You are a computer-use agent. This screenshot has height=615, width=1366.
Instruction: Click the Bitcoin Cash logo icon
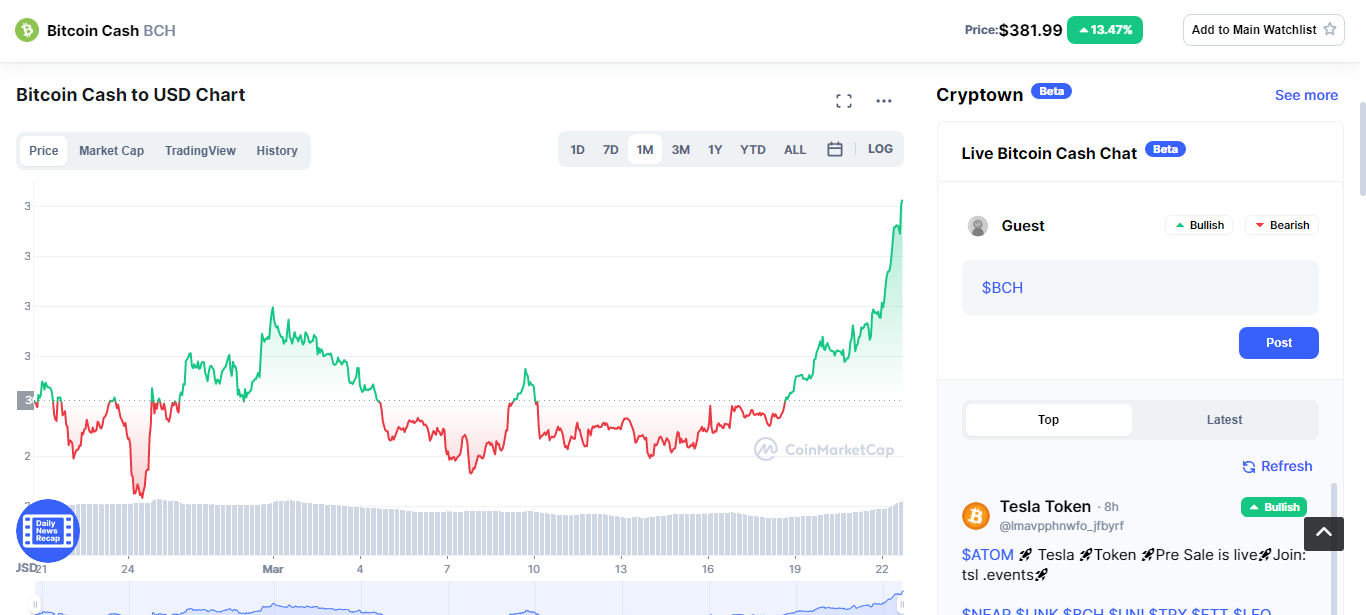26,30
